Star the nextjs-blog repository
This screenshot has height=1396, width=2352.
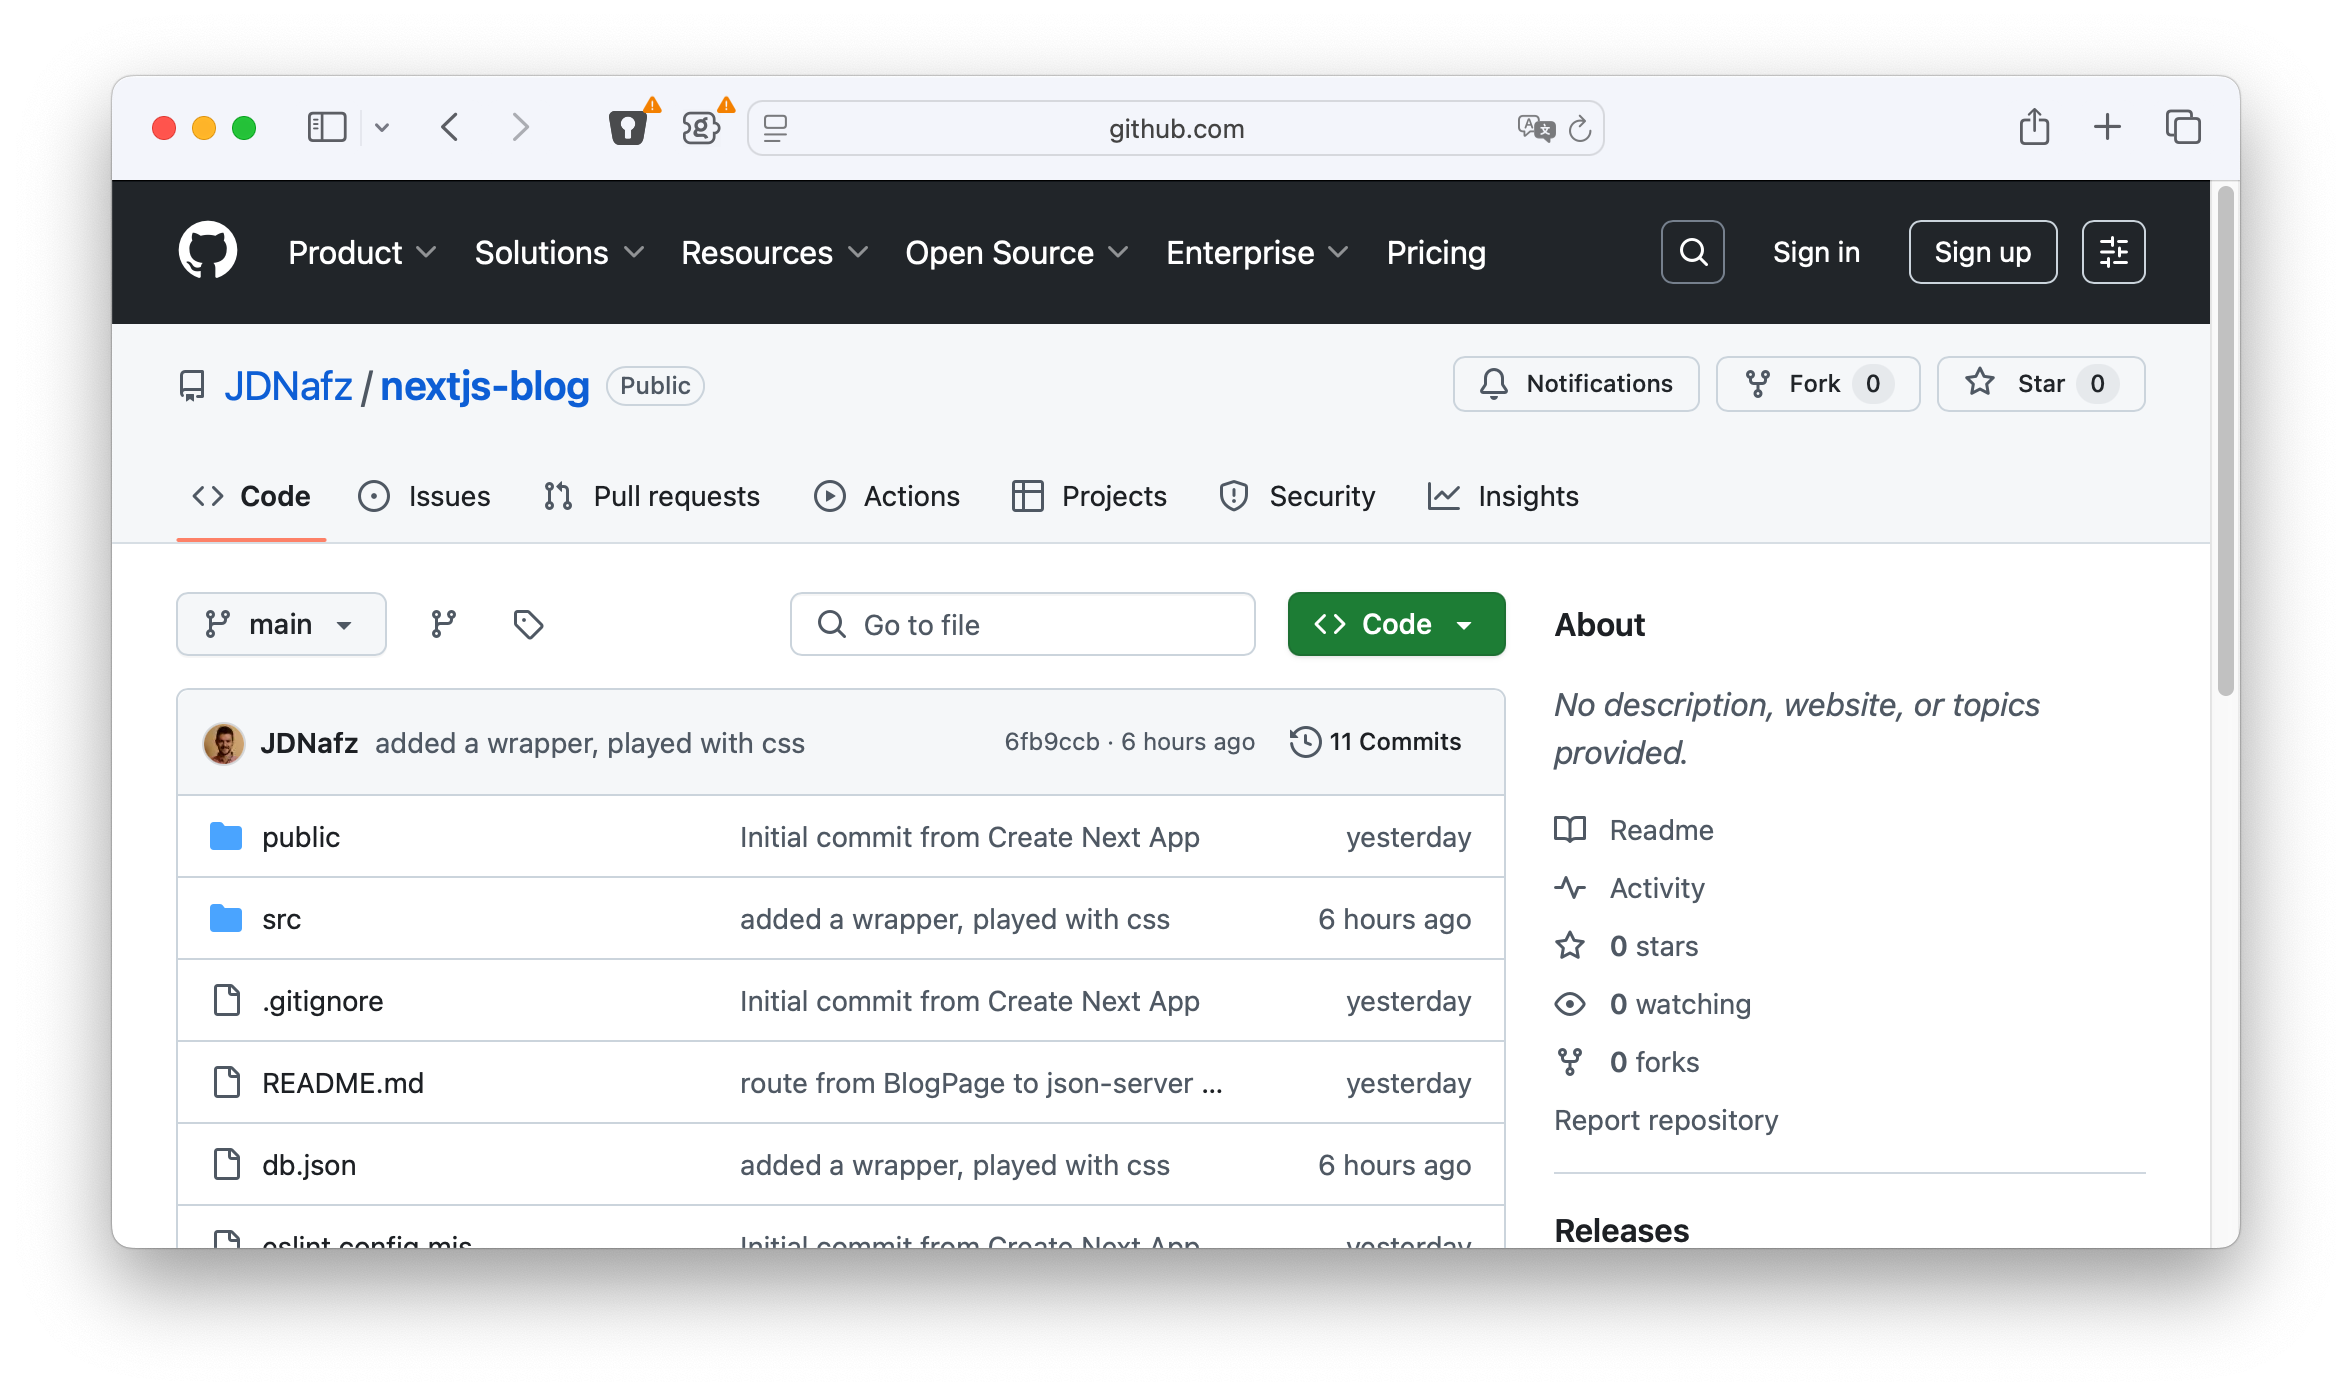(2040, 384)
